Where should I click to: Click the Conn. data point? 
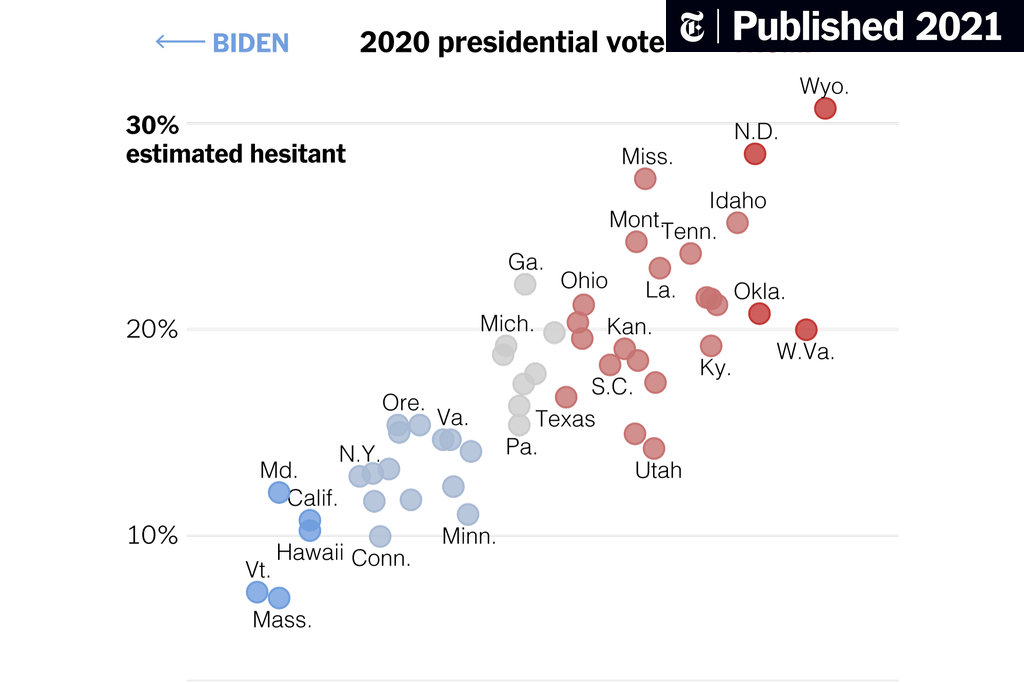380,537
